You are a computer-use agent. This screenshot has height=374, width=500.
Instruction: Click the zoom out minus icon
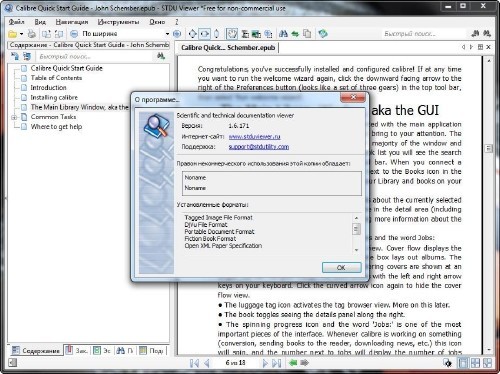pyautogui.click(x=74, y=34)
